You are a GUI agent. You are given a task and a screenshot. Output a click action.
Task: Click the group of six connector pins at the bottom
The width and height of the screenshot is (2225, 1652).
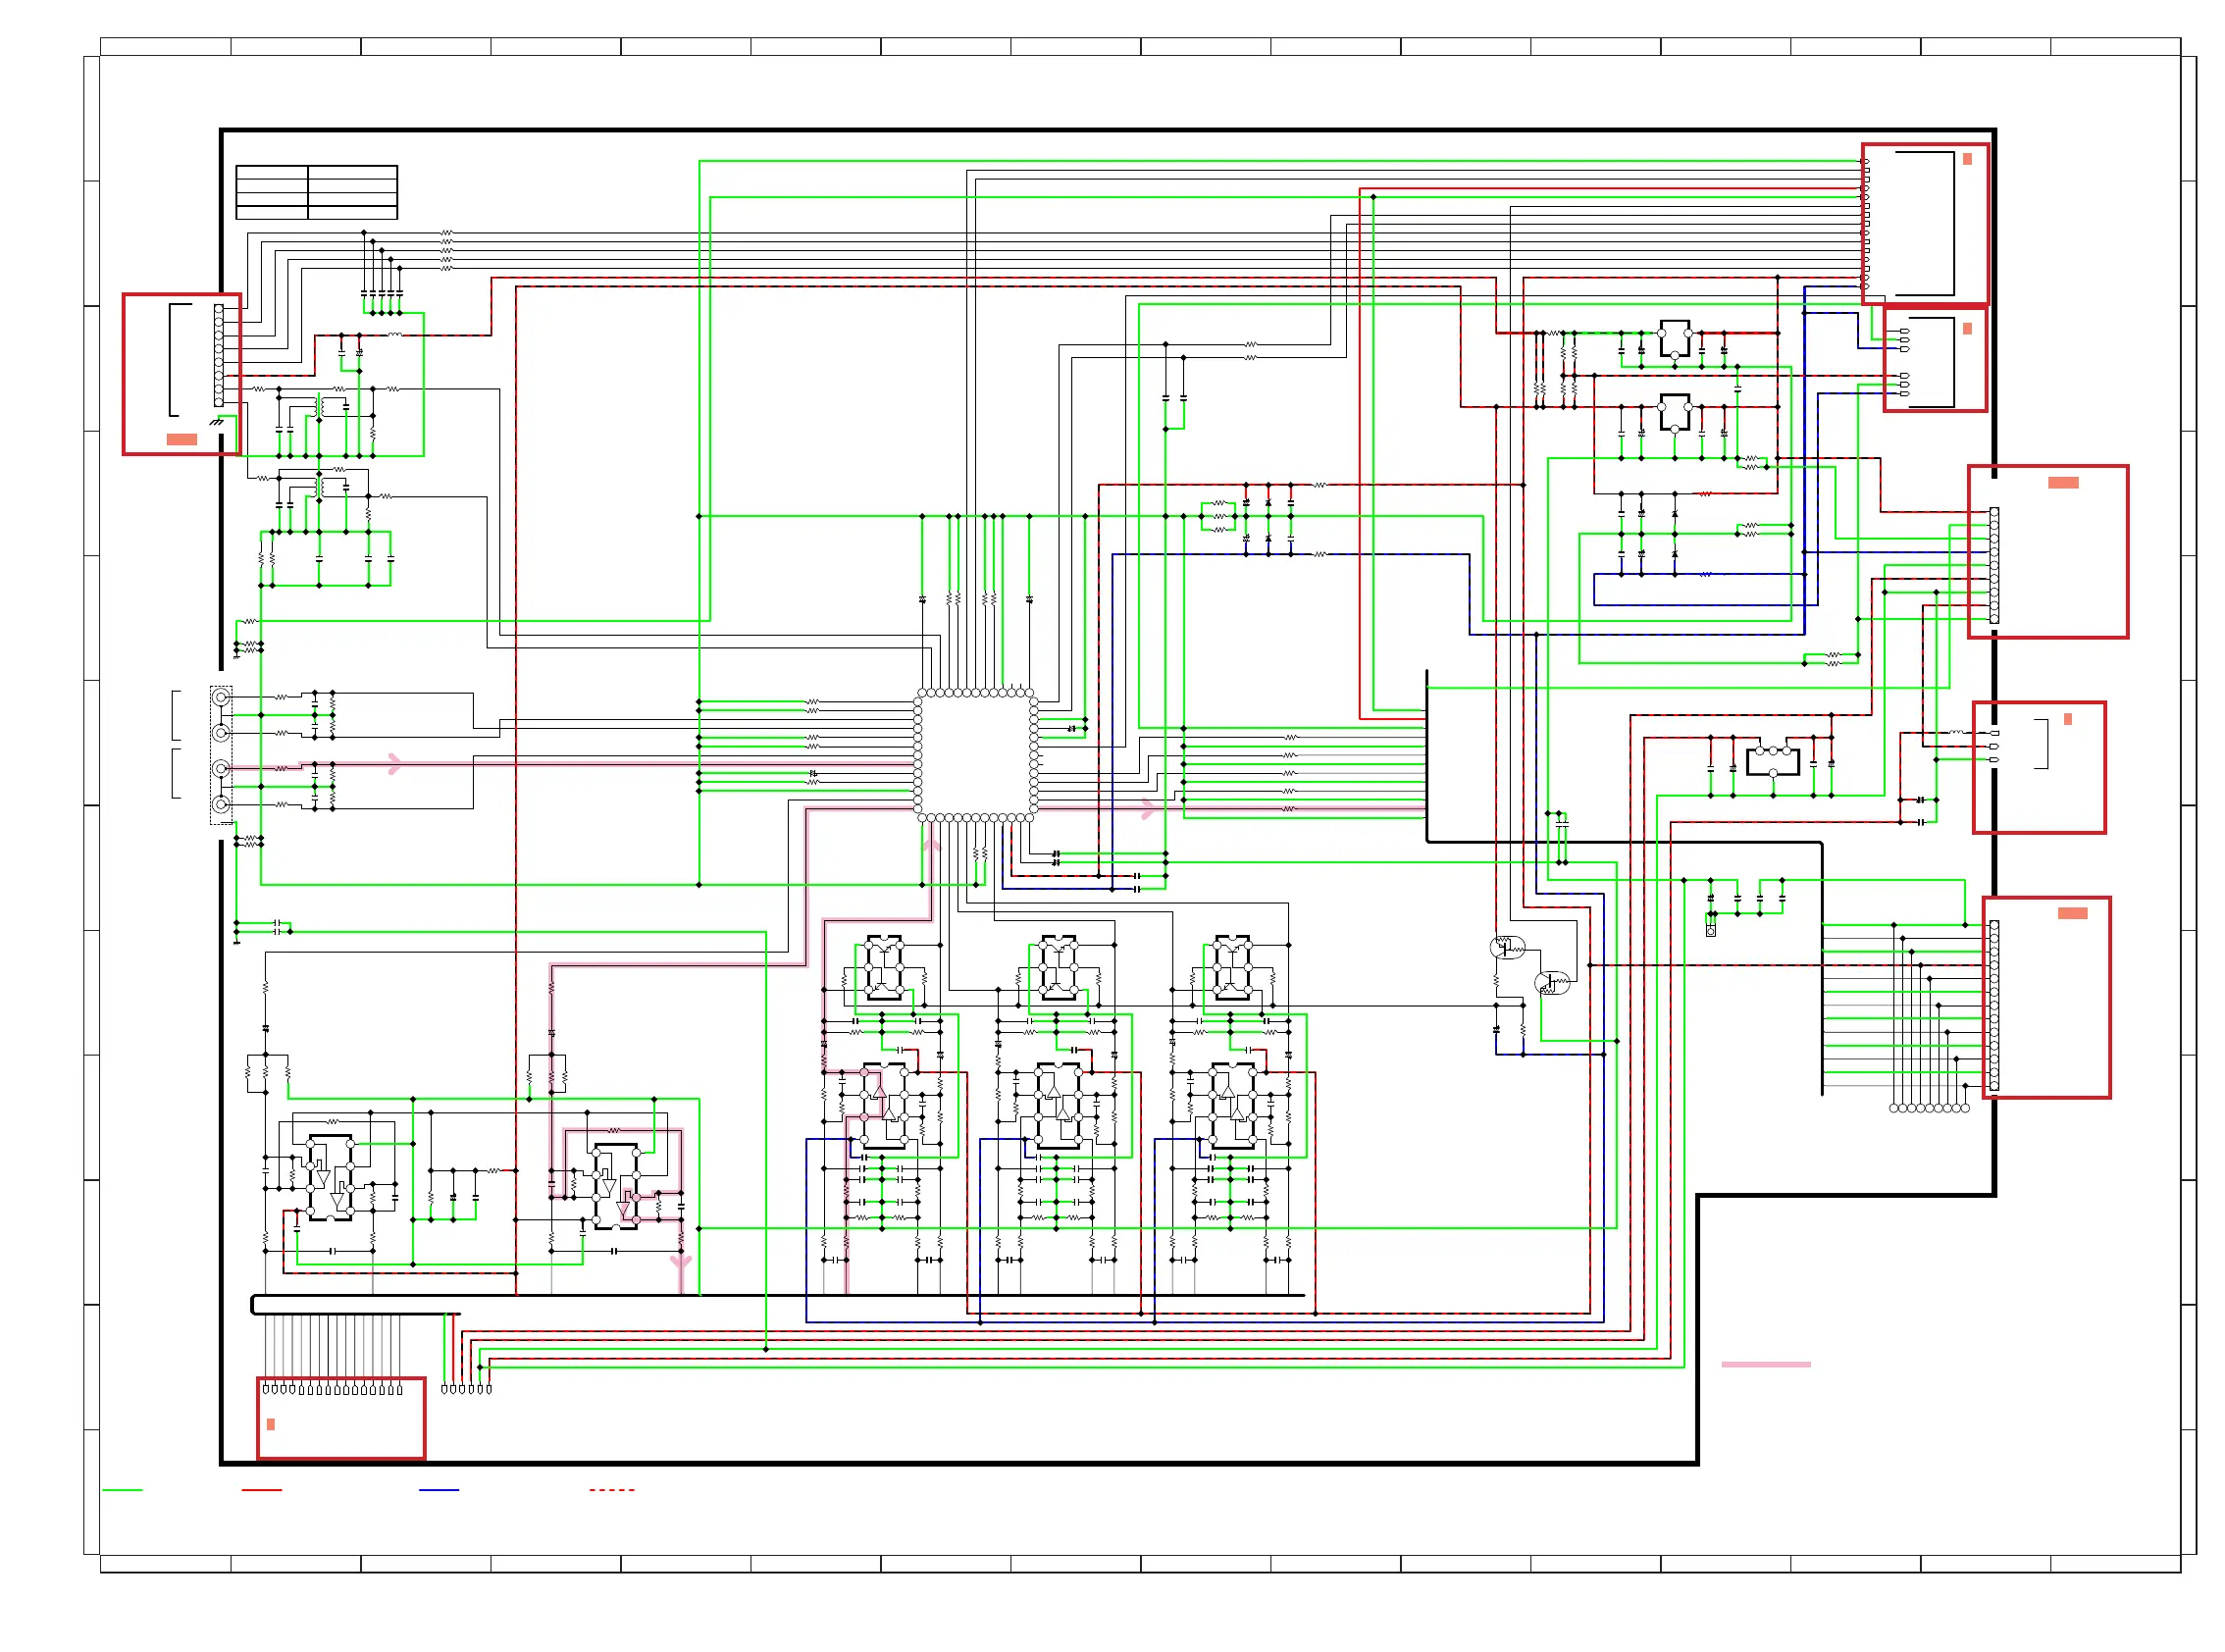(466, 1389)
